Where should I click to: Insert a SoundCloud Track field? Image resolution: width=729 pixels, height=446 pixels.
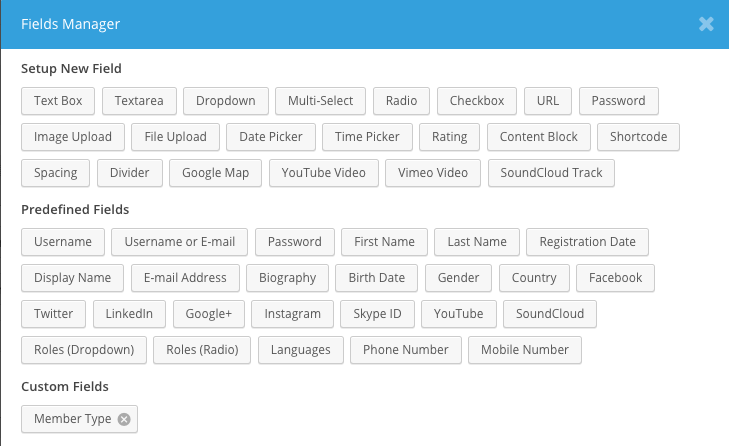551,173
